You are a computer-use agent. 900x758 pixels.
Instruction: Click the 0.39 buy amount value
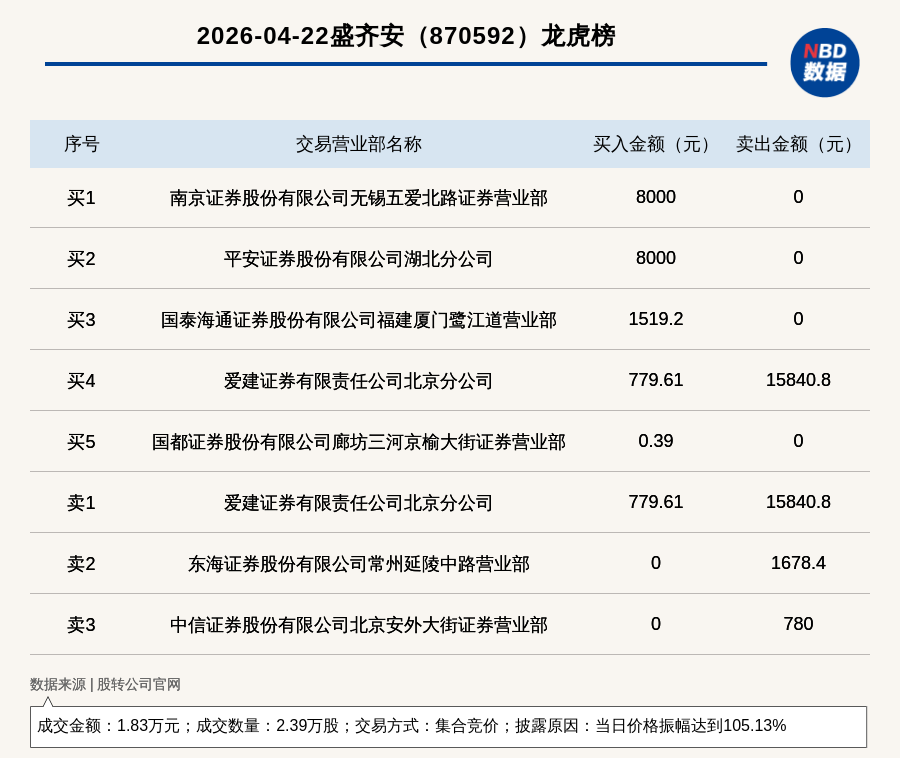655,441
